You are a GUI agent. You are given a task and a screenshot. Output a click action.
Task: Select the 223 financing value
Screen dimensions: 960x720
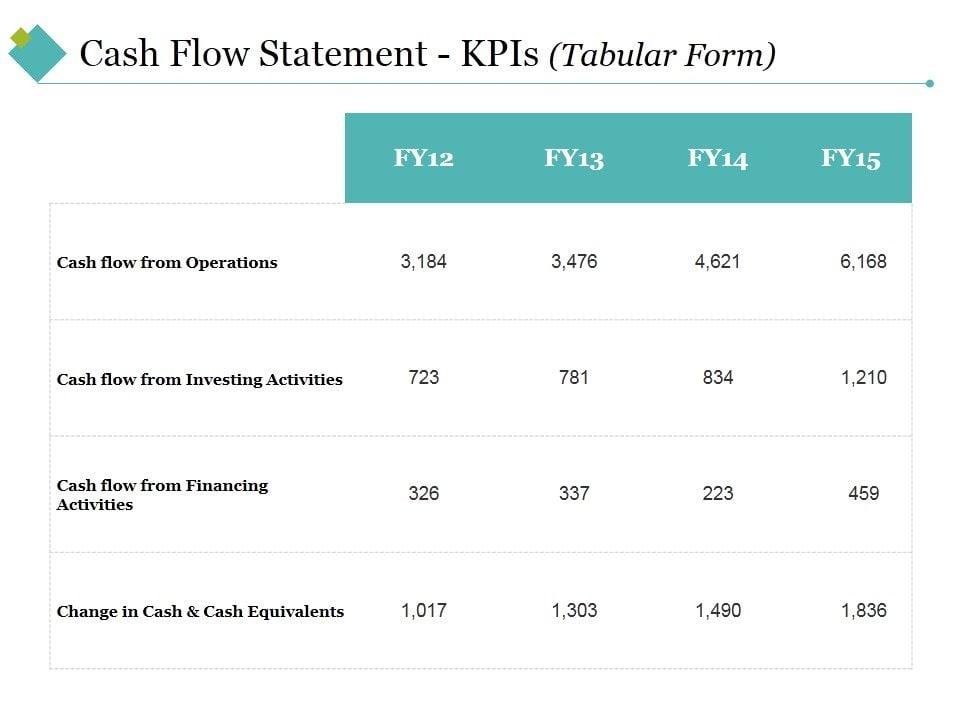(718, 494)
